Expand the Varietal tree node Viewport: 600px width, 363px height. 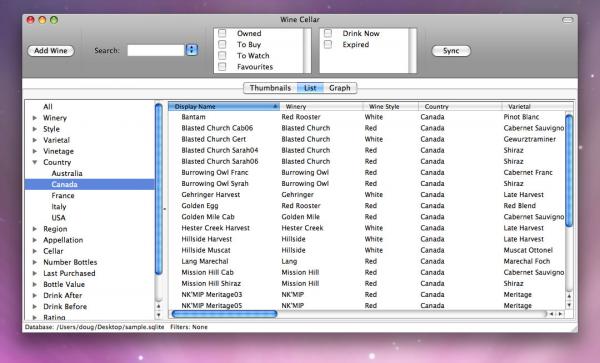tap(34, 140)
